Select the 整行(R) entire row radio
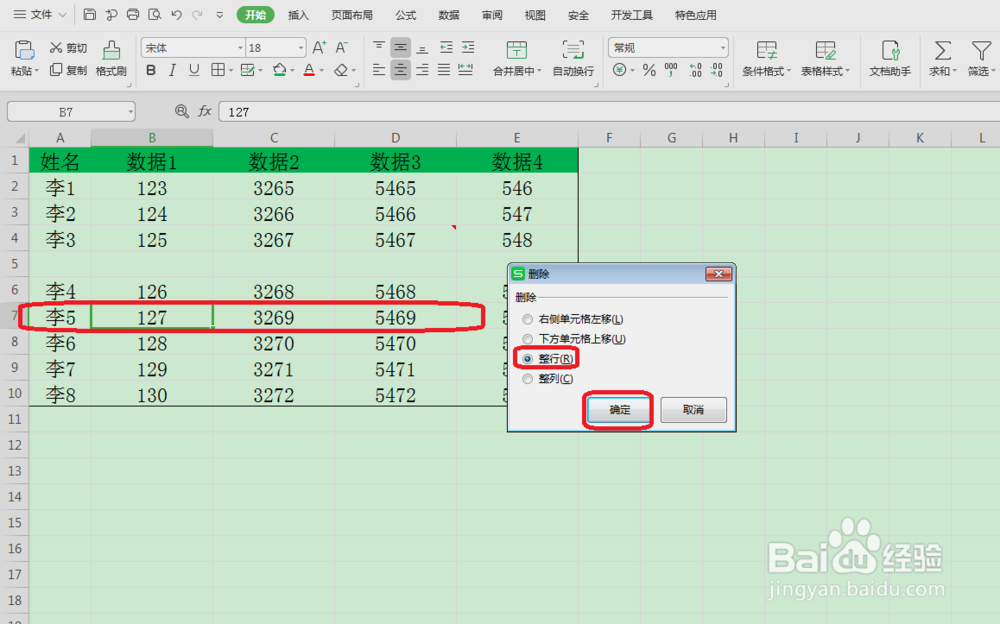 tap(527, 359)
